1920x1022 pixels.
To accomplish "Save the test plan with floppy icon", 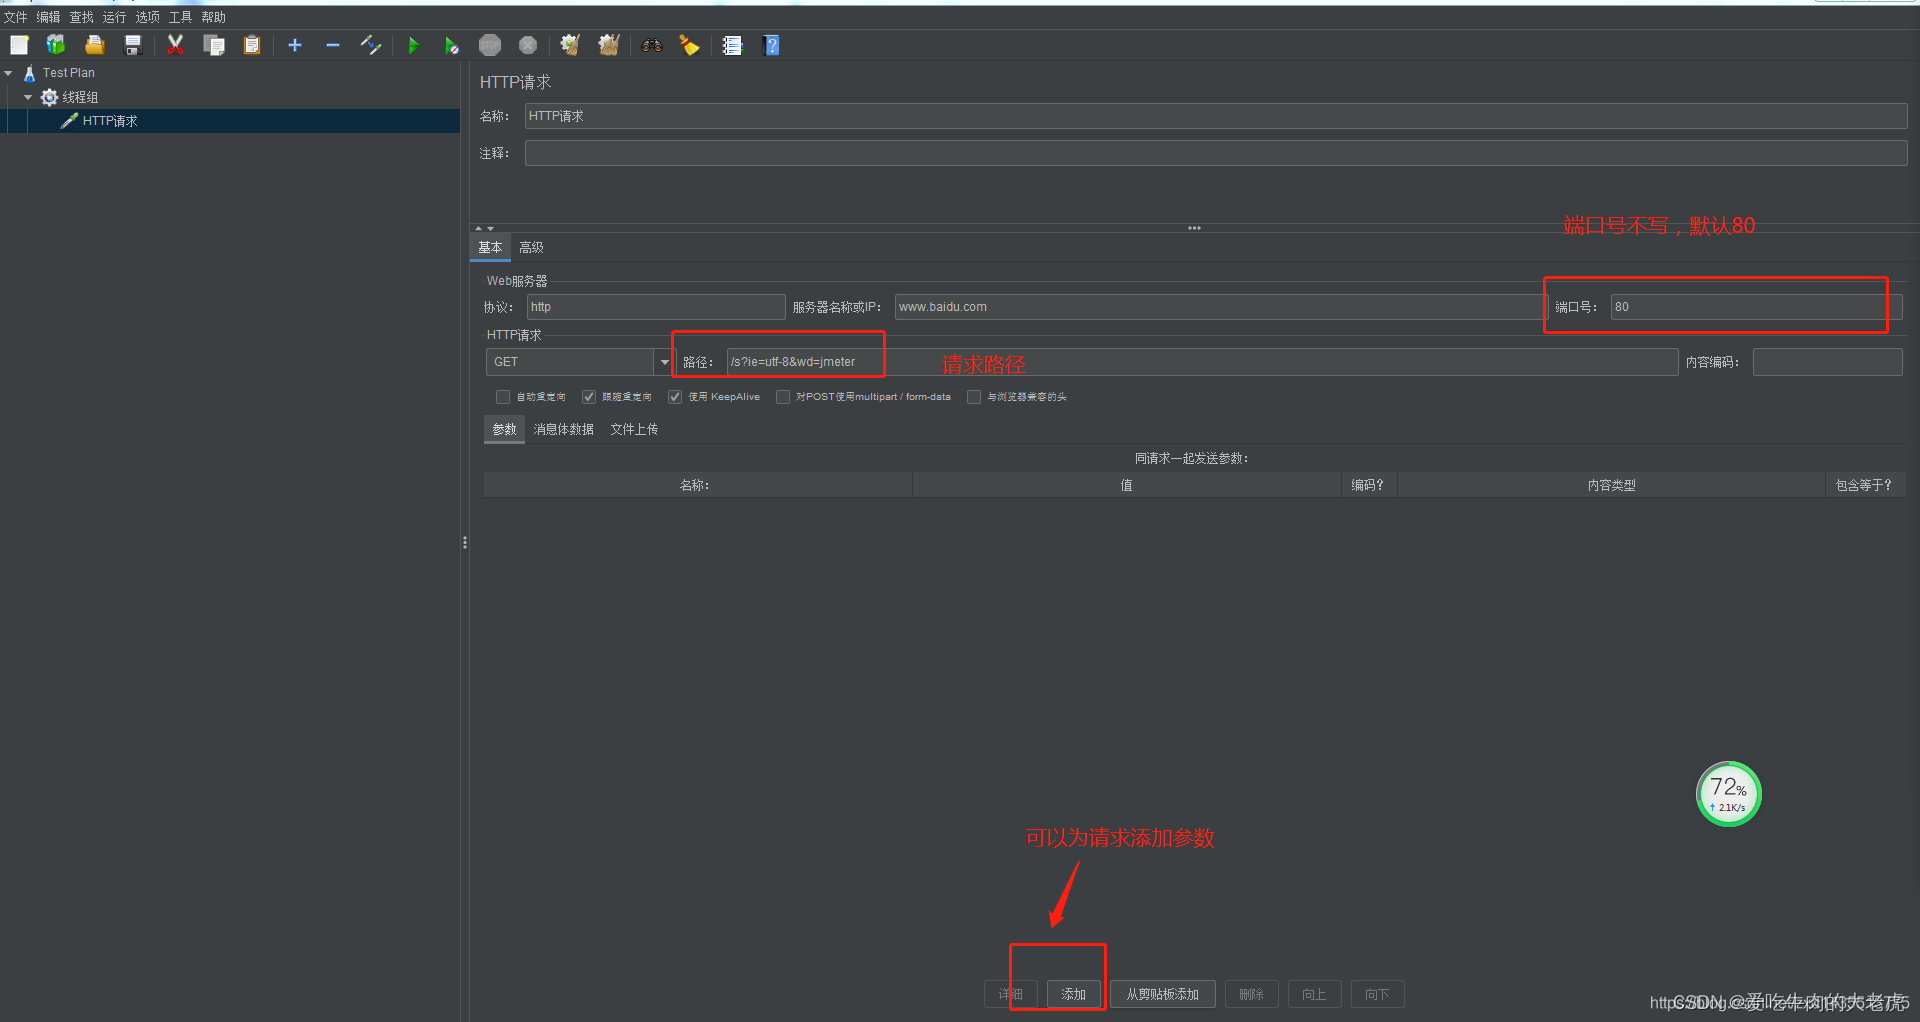I will [x=133, y=45].
